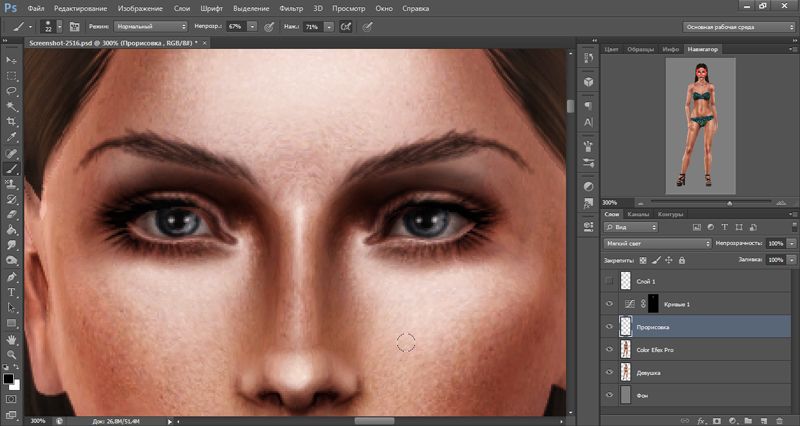This screenshot has width=800, height=426.
Task: Click the New Adjustment Layer icon
Action: [733, 421]
